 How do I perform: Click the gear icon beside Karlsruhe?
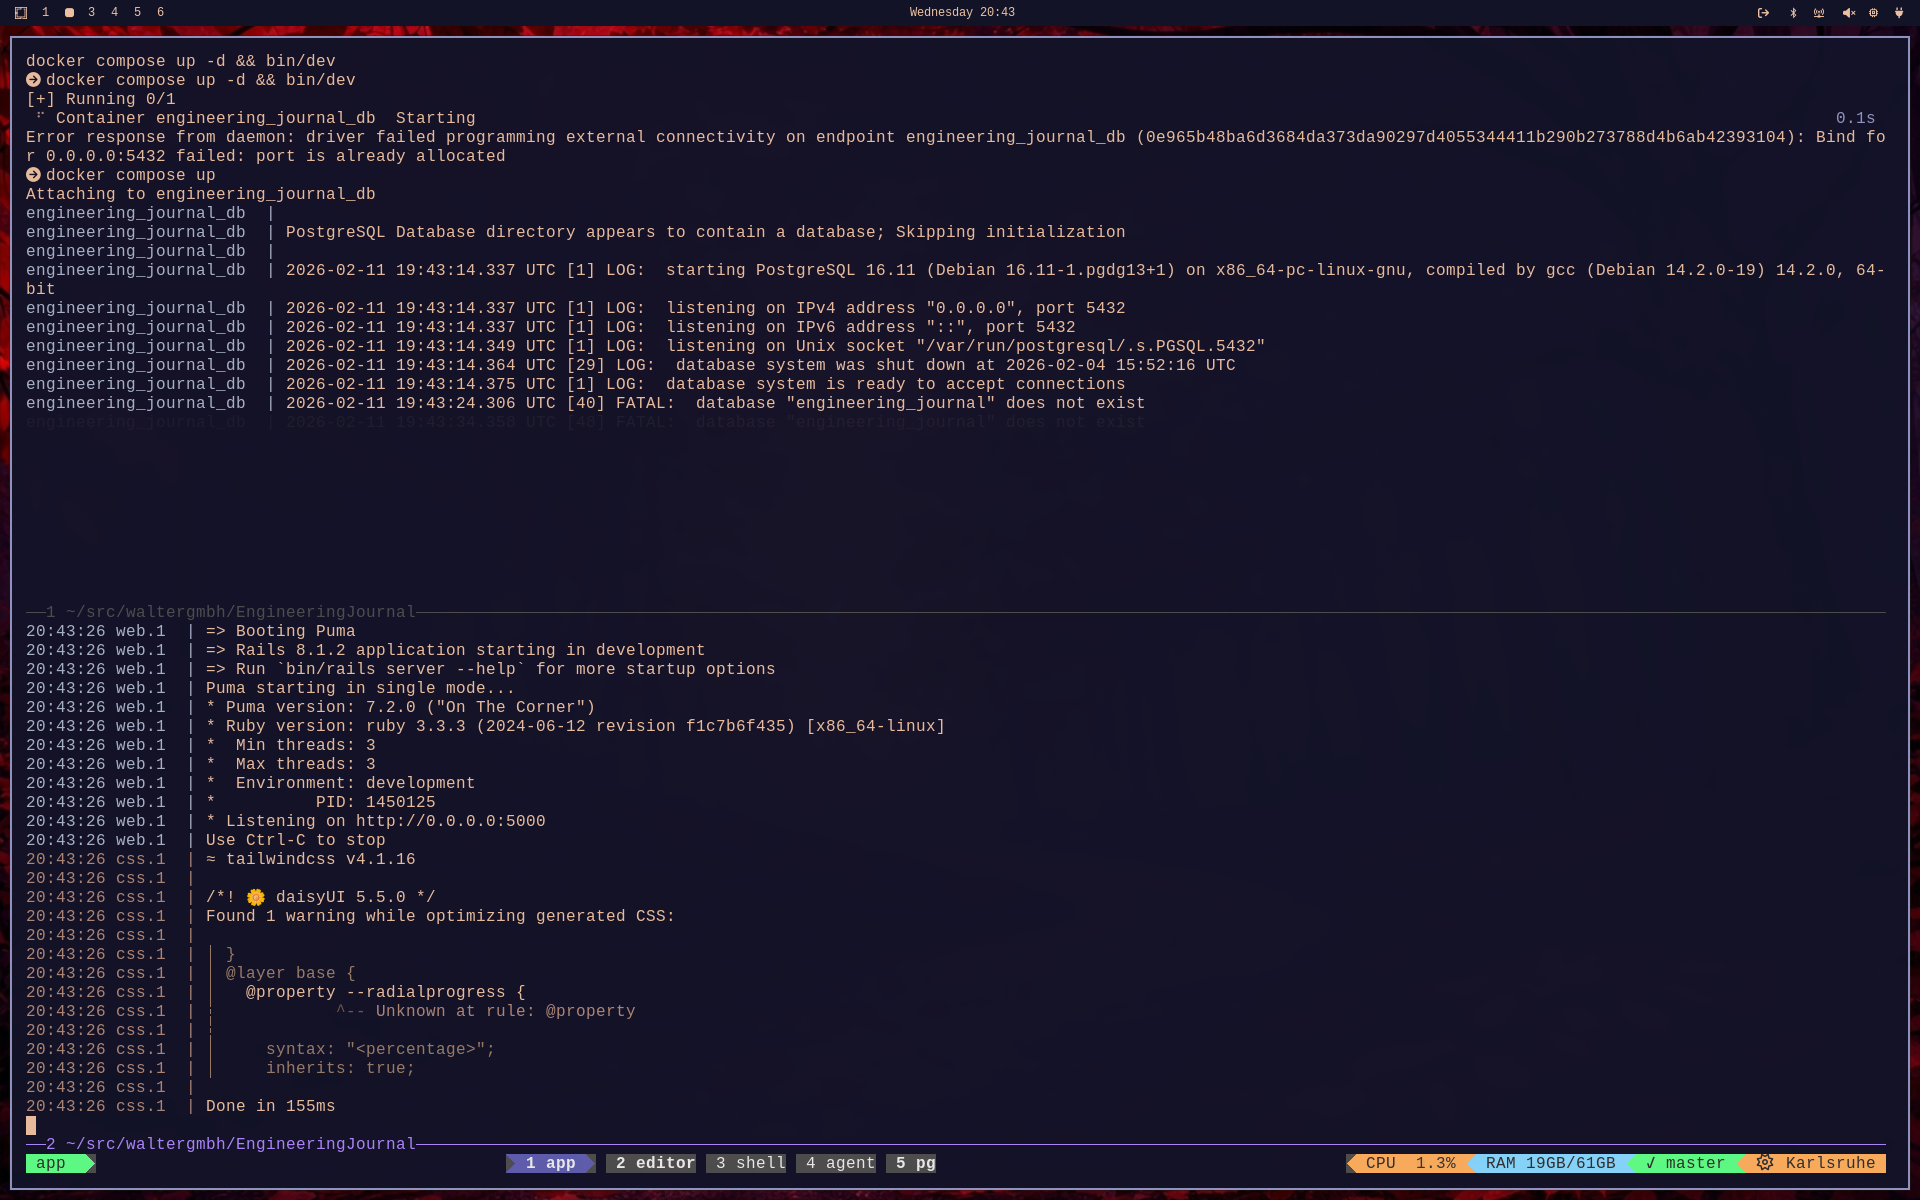pyautogui.click(x=1765, y=1163)
